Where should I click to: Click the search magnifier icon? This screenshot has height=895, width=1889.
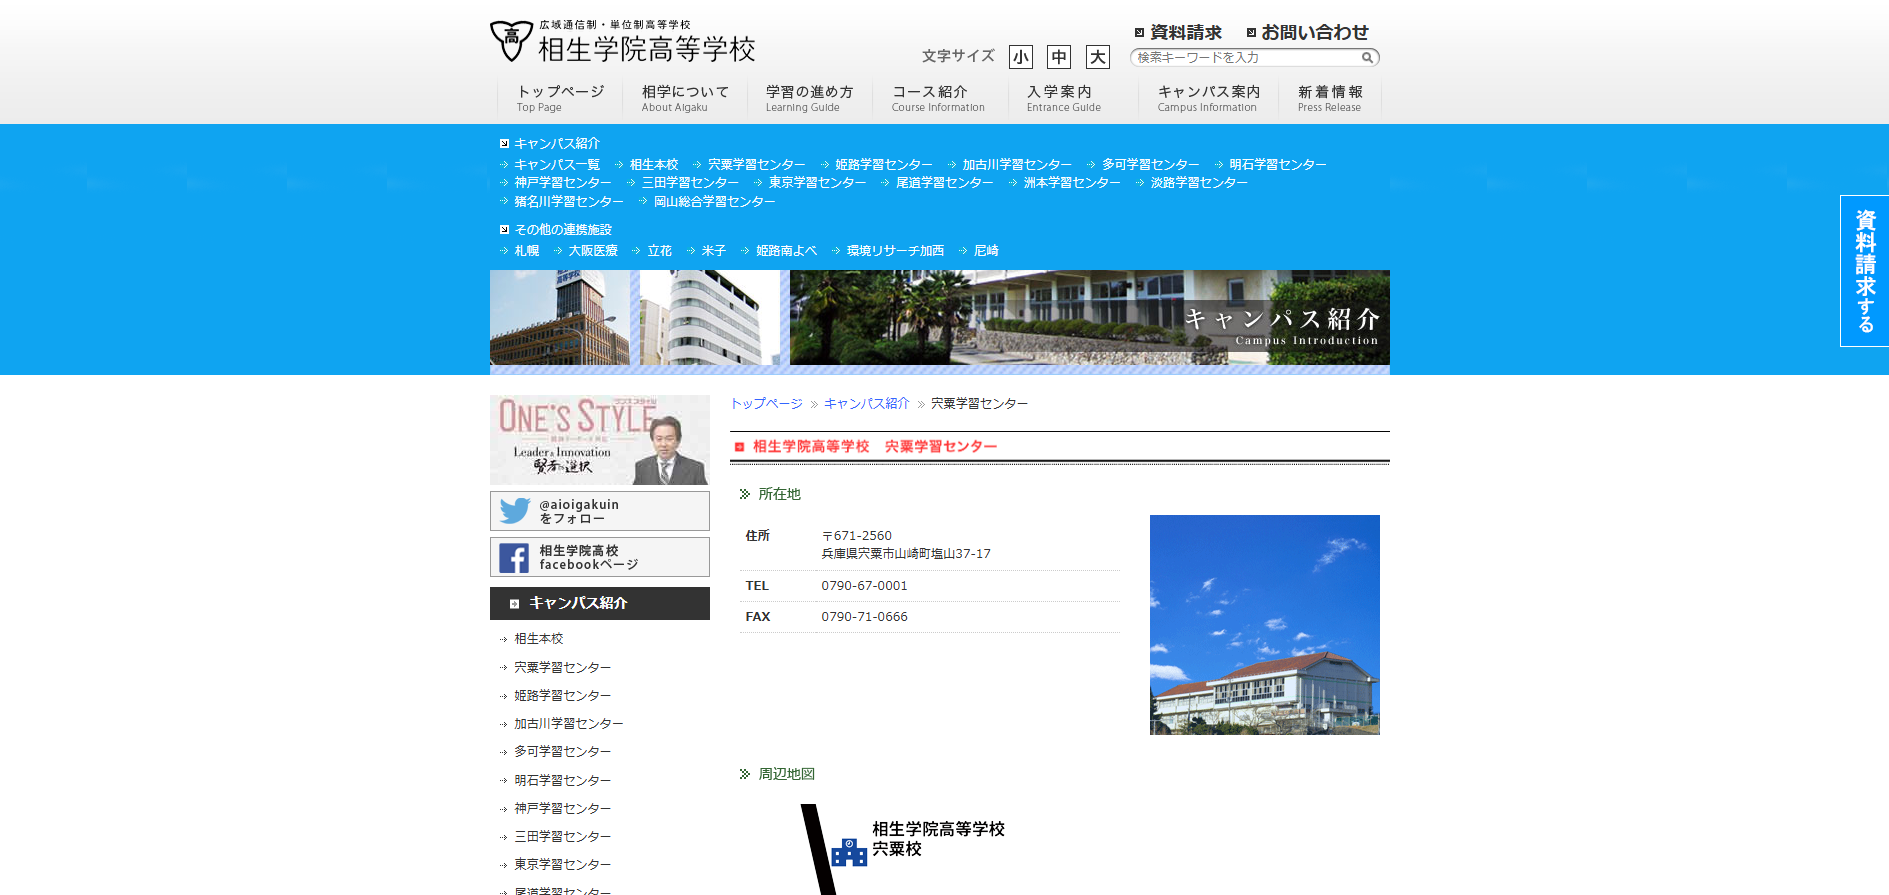1366,58
